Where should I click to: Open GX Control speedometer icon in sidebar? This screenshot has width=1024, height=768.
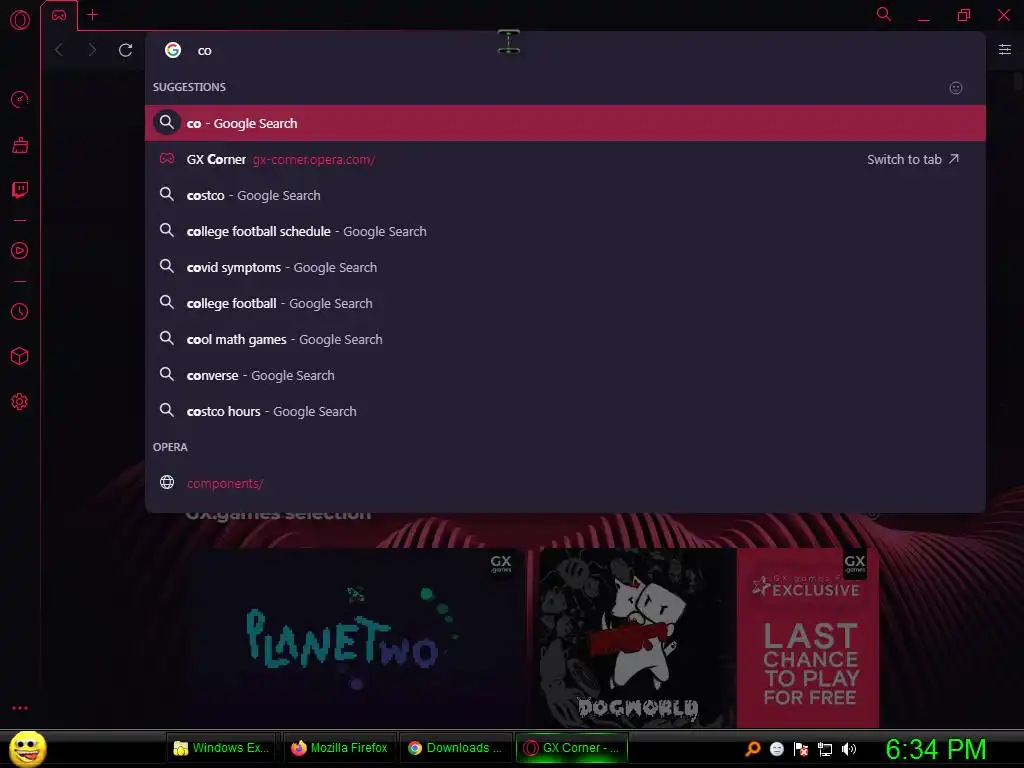tap(20, 99)
